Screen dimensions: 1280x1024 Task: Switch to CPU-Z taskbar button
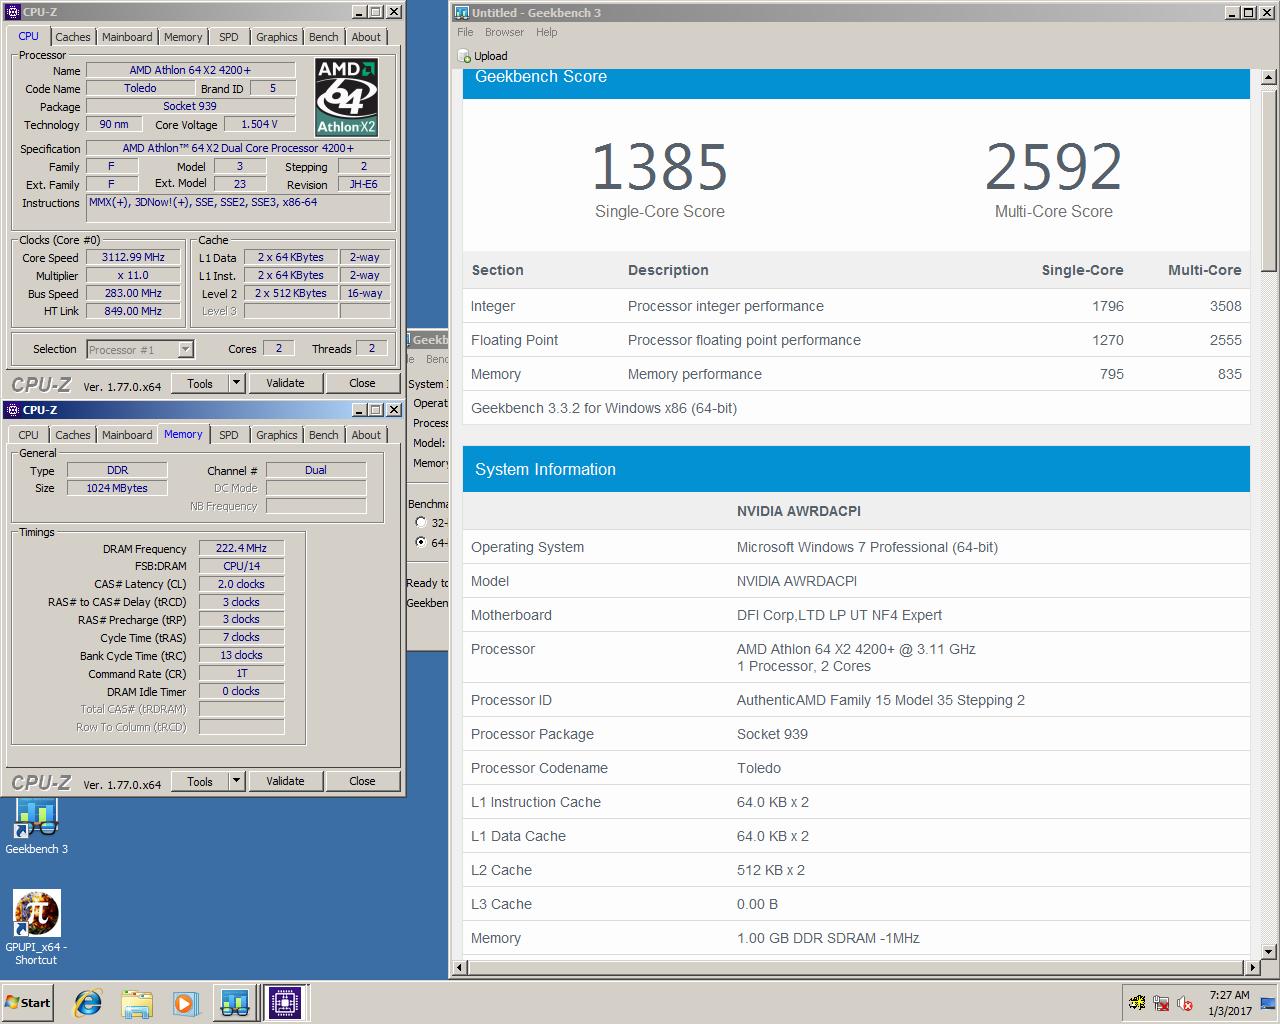pyautogui.click(x=285, y=1003)
